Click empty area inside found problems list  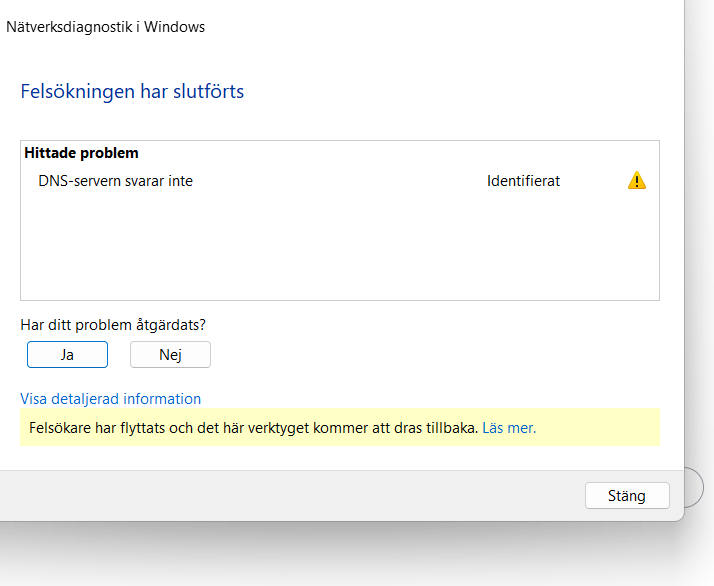[x=340, y=246]
